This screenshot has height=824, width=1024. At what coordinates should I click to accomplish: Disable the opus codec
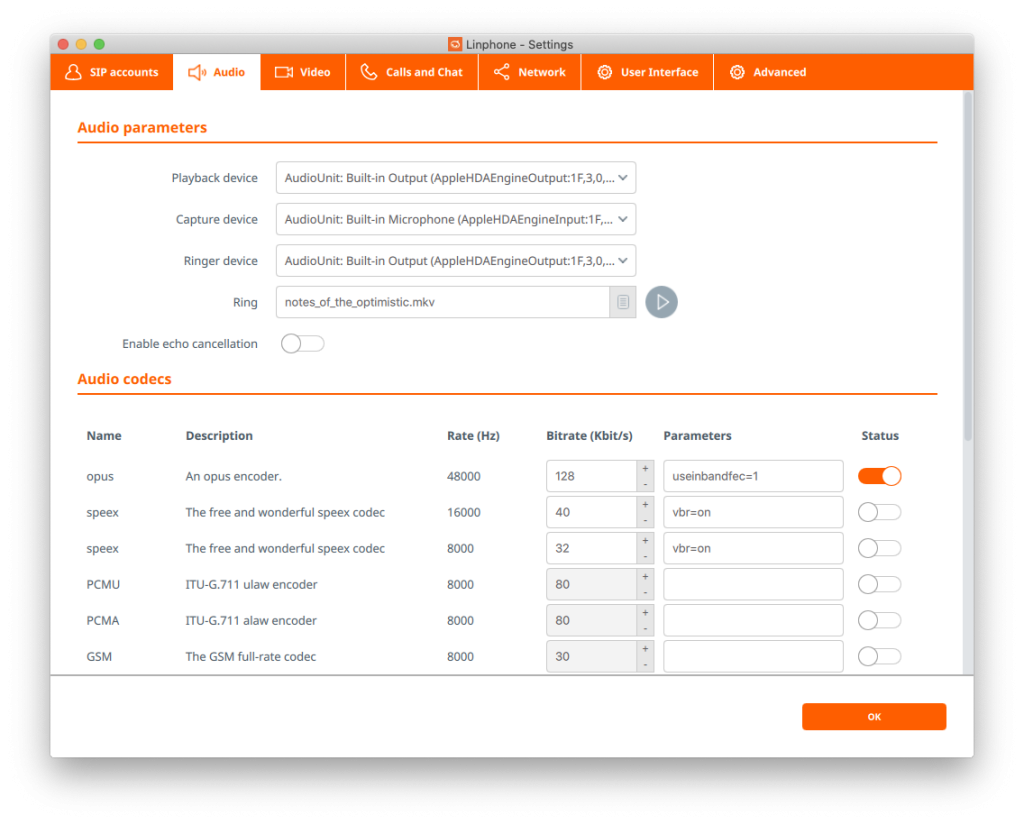(880, 476)
